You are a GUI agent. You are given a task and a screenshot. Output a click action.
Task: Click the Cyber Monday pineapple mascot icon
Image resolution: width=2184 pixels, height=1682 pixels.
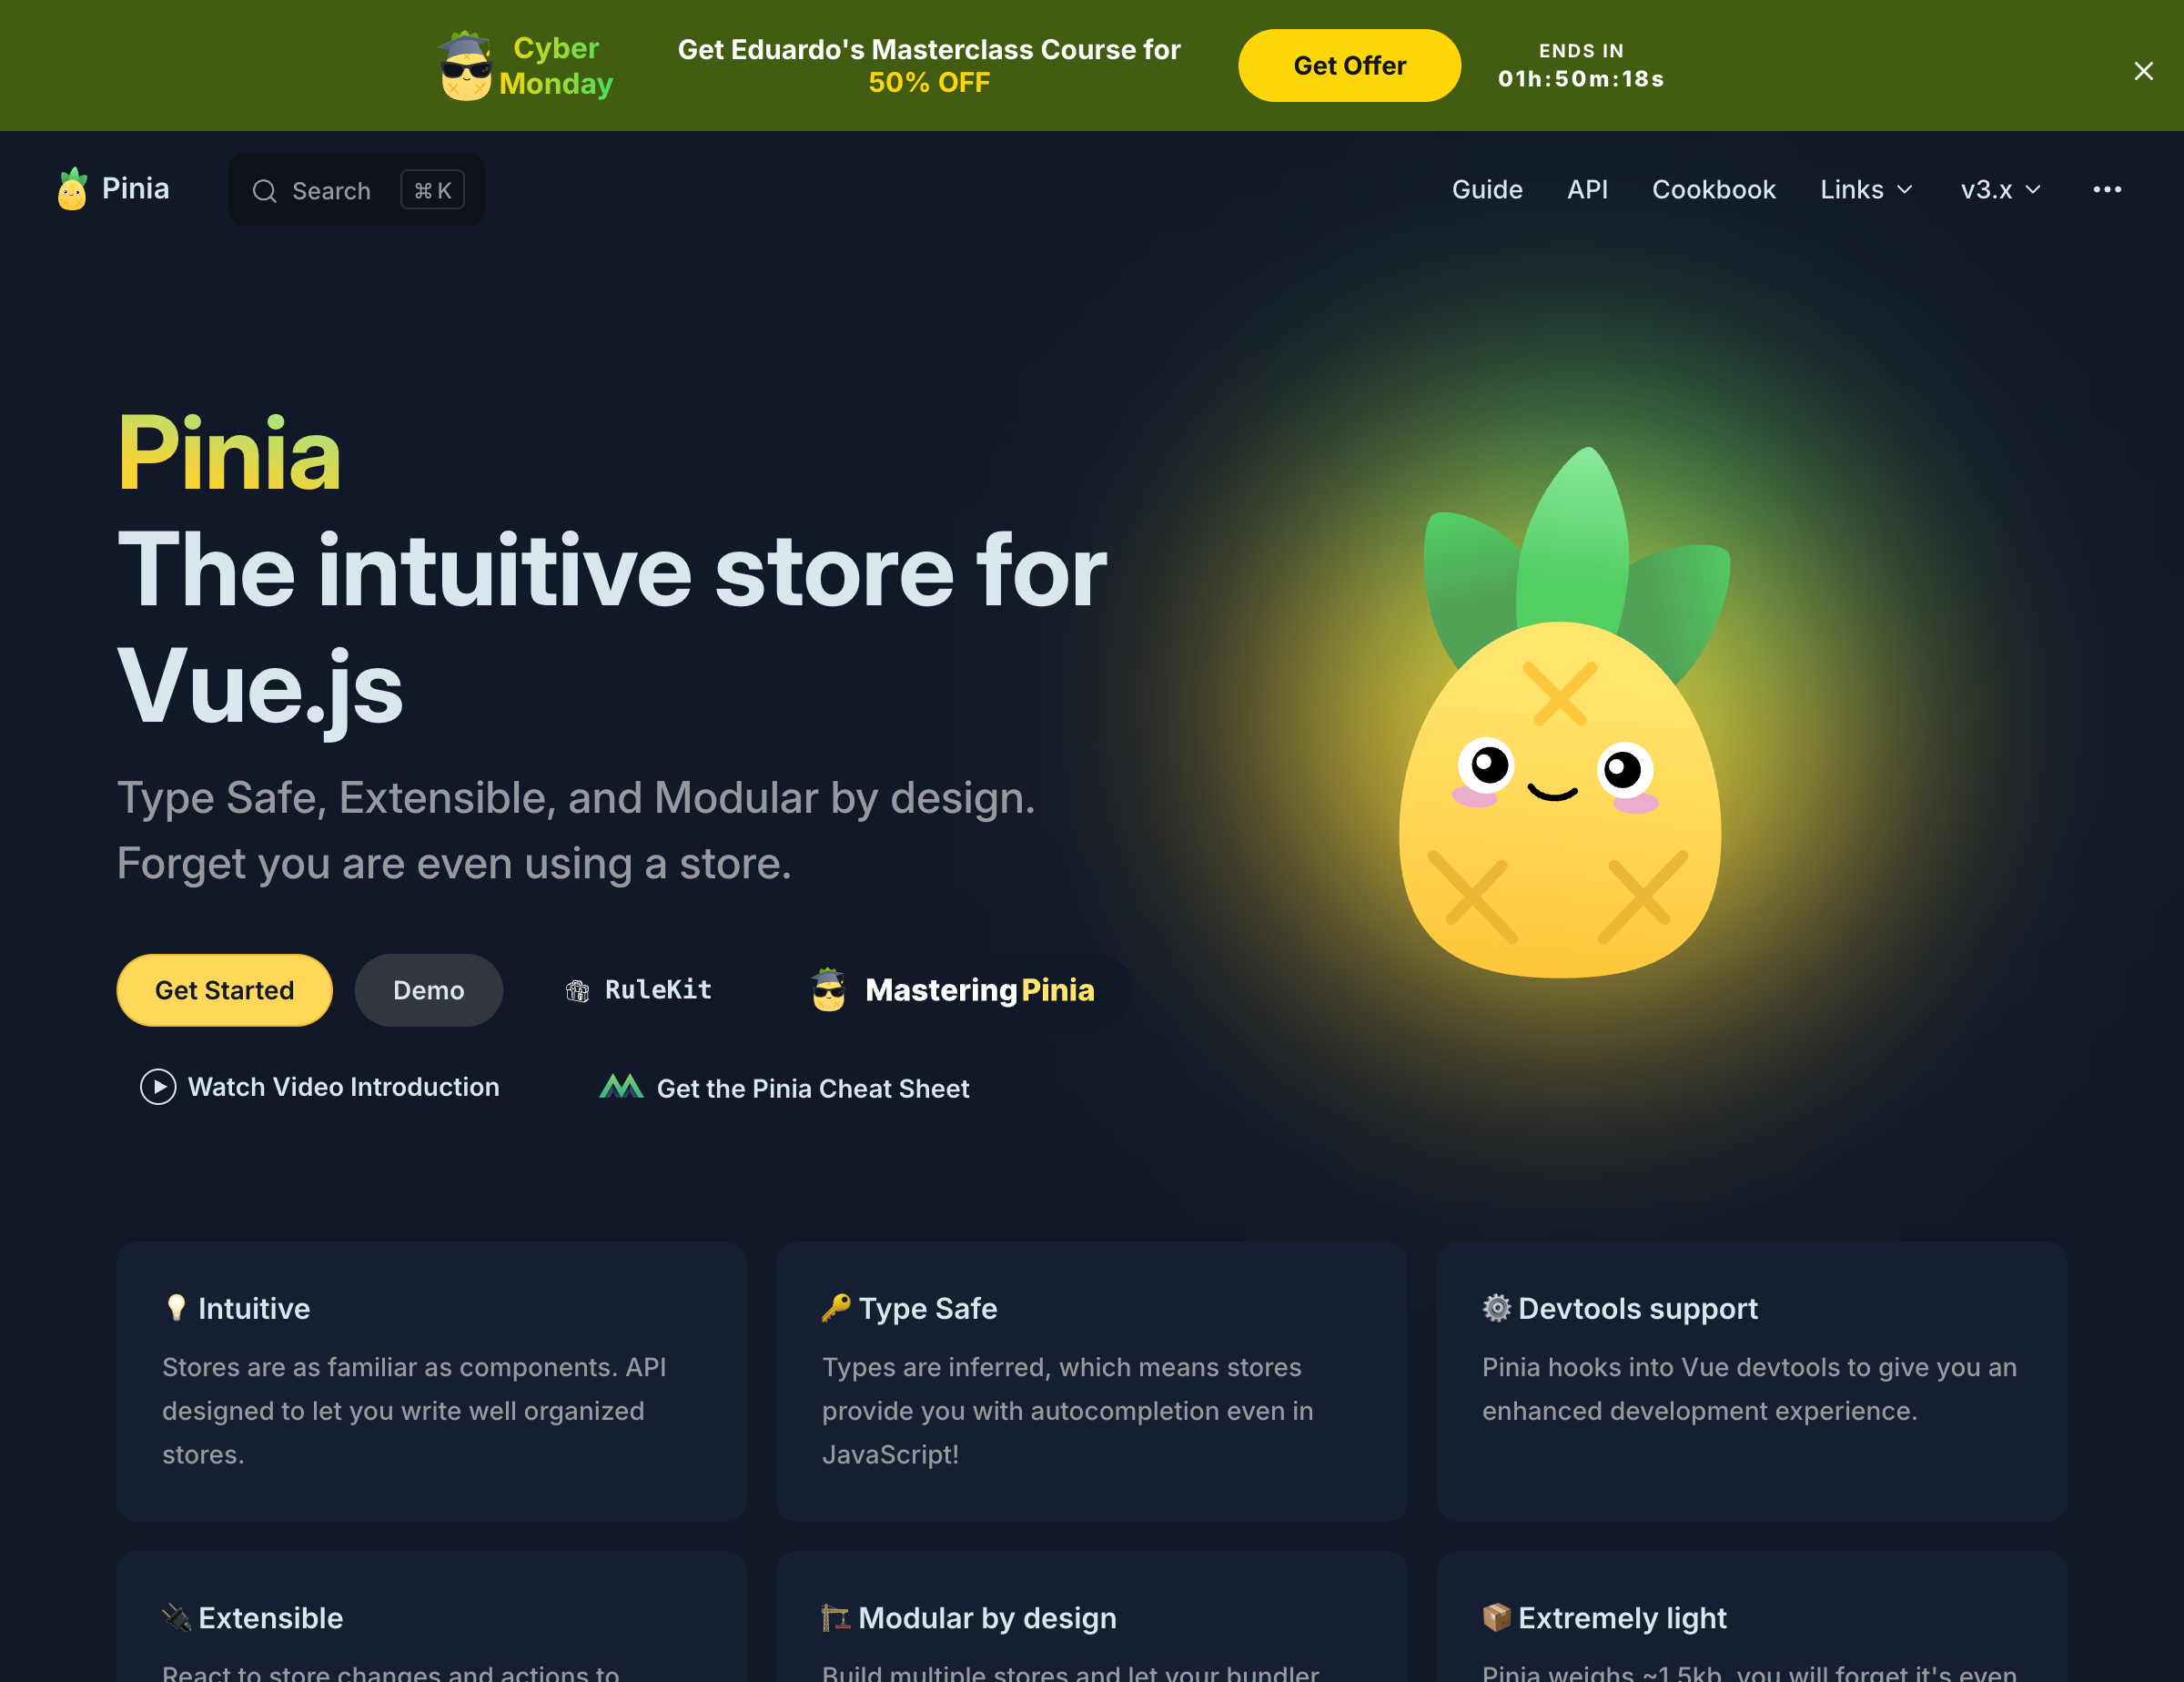click(x=466, y=66)
